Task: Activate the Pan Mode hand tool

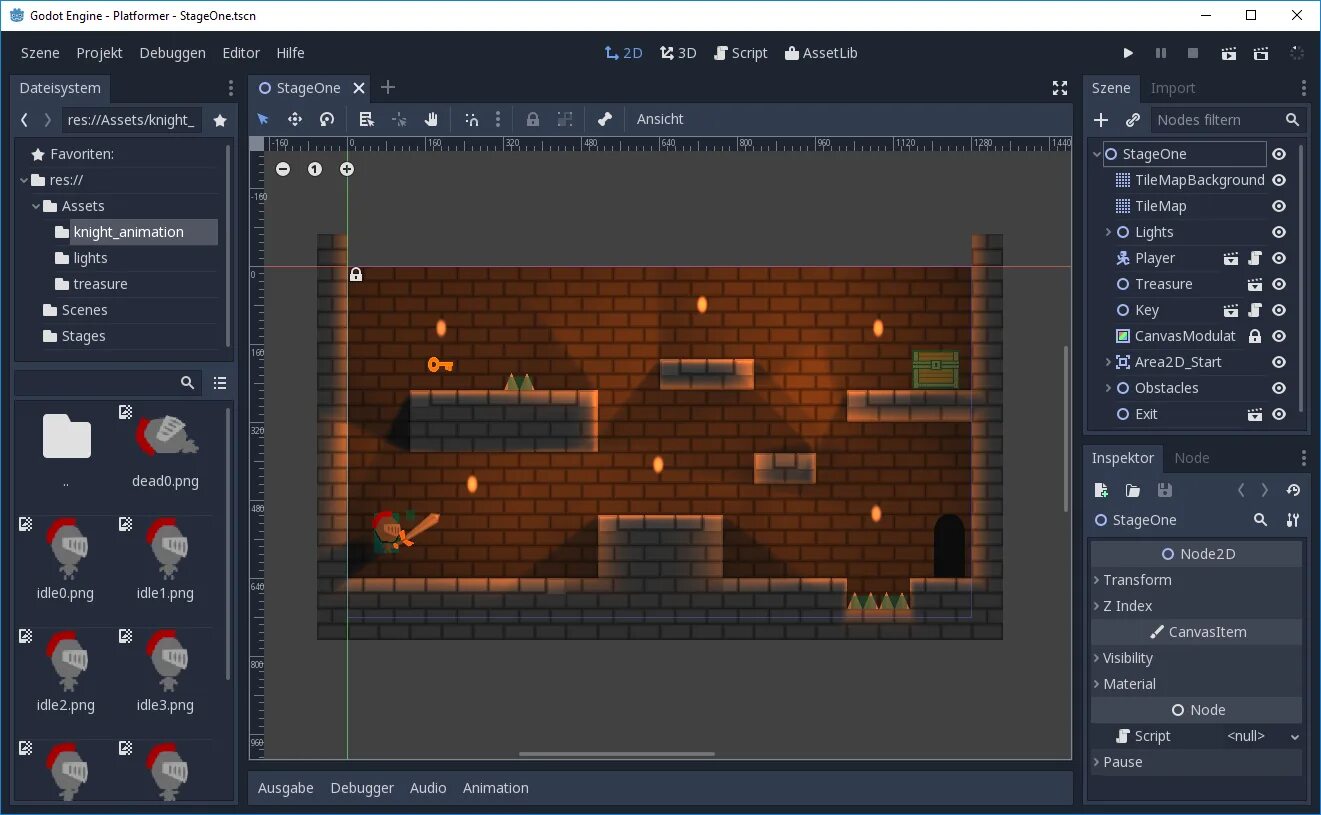Action: 431,119
